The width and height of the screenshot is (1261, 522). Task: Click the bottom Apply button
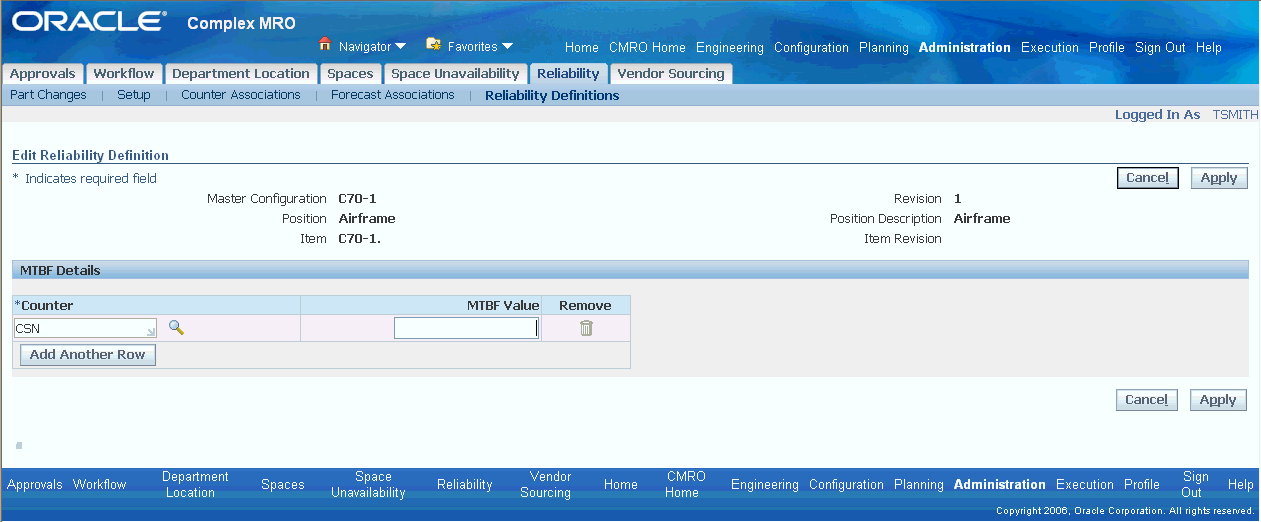pos(1218,400)
